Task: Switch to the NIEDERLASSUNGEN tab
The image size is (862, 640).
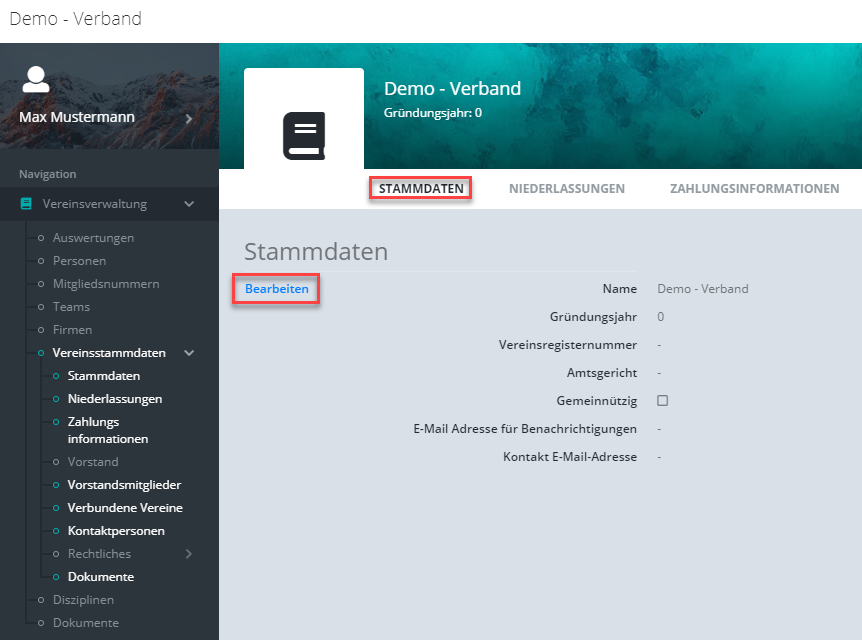Action: coord(567,189)
